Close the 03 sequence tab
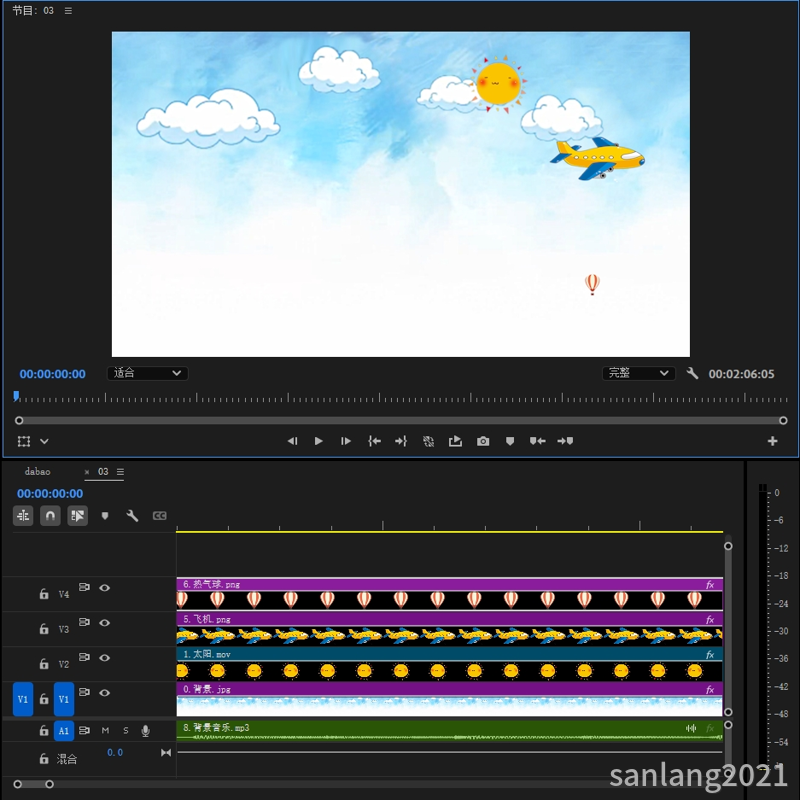 coord(87,472)
